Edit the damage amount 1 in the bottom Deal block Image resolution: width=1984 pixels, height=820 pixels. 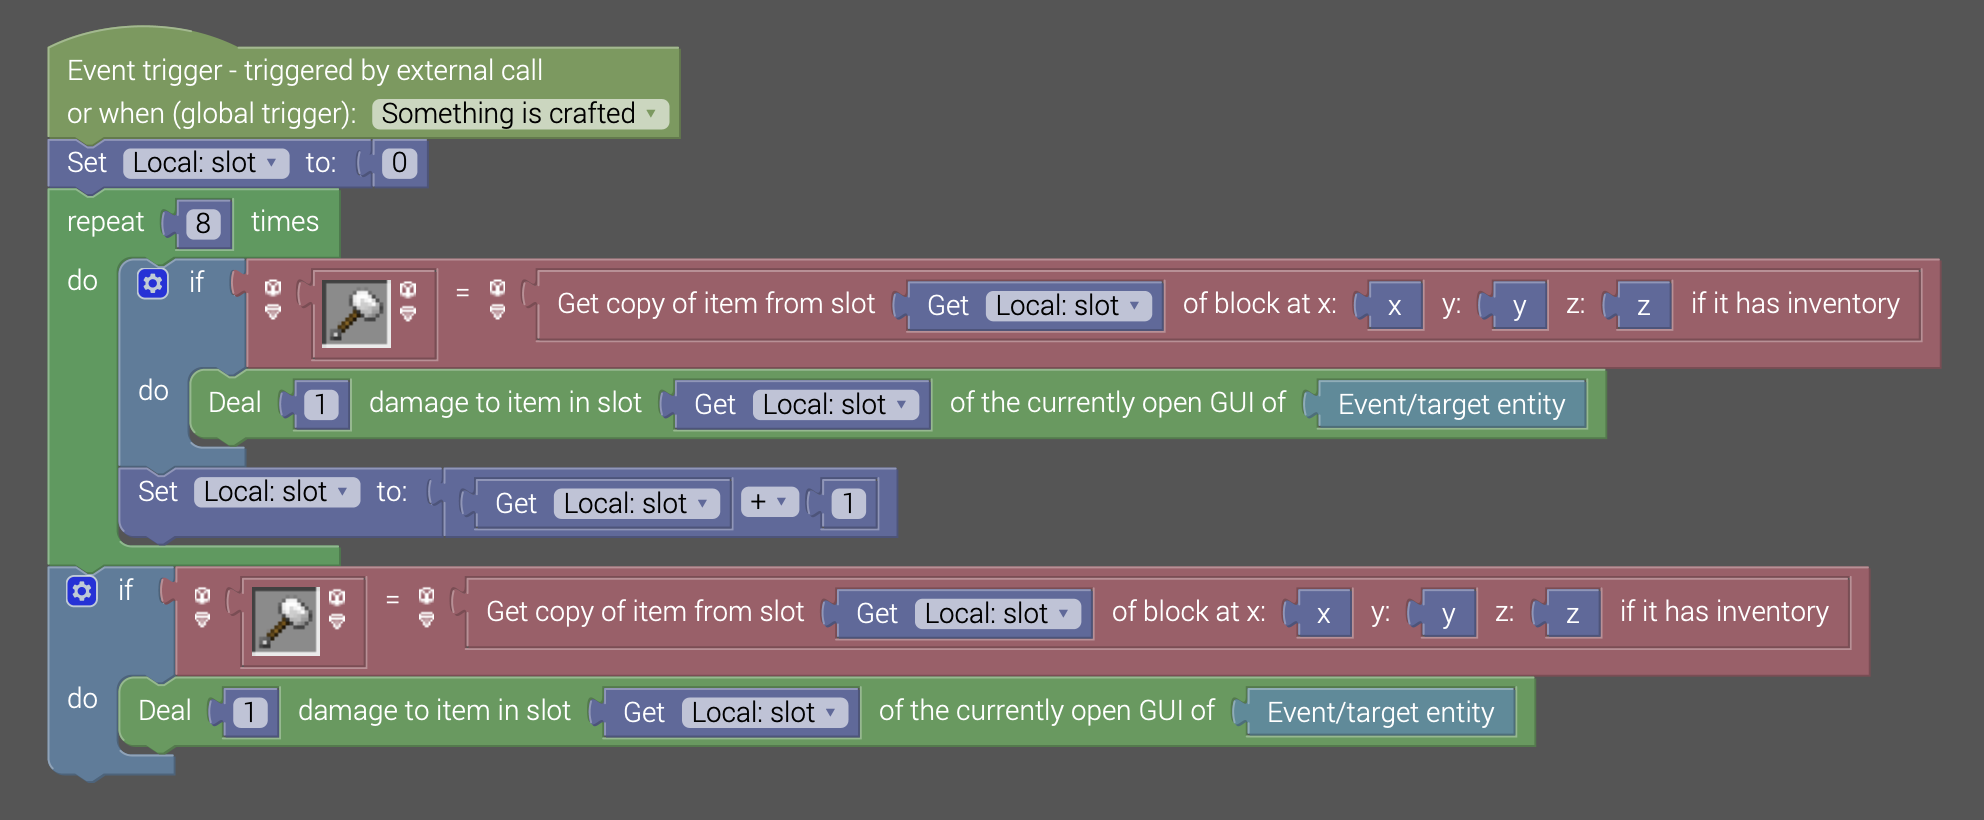pyautogui.click(x=250, y=712)
